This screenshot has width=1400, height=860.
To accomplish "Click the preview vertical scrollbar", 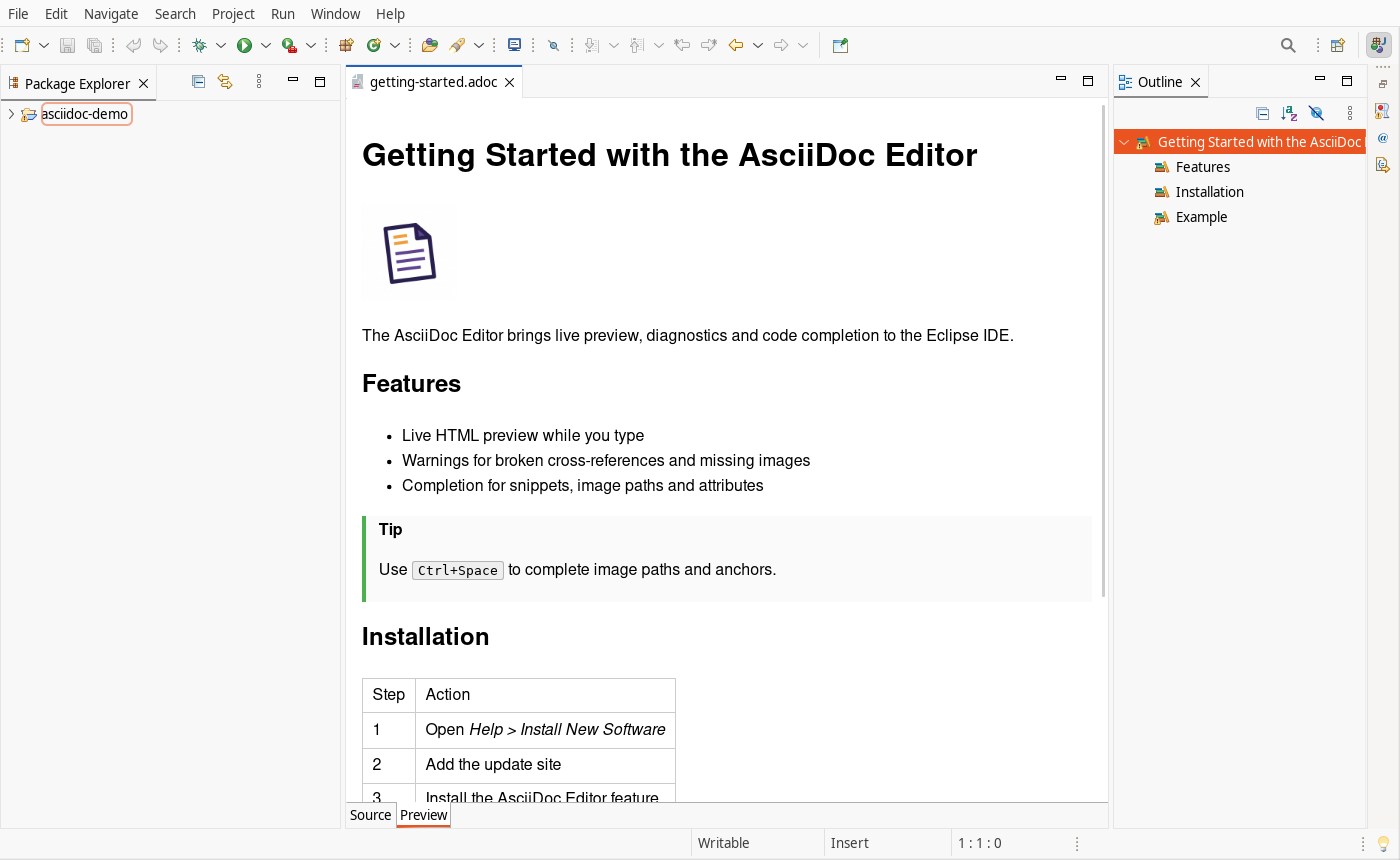I will point(1104,350).
